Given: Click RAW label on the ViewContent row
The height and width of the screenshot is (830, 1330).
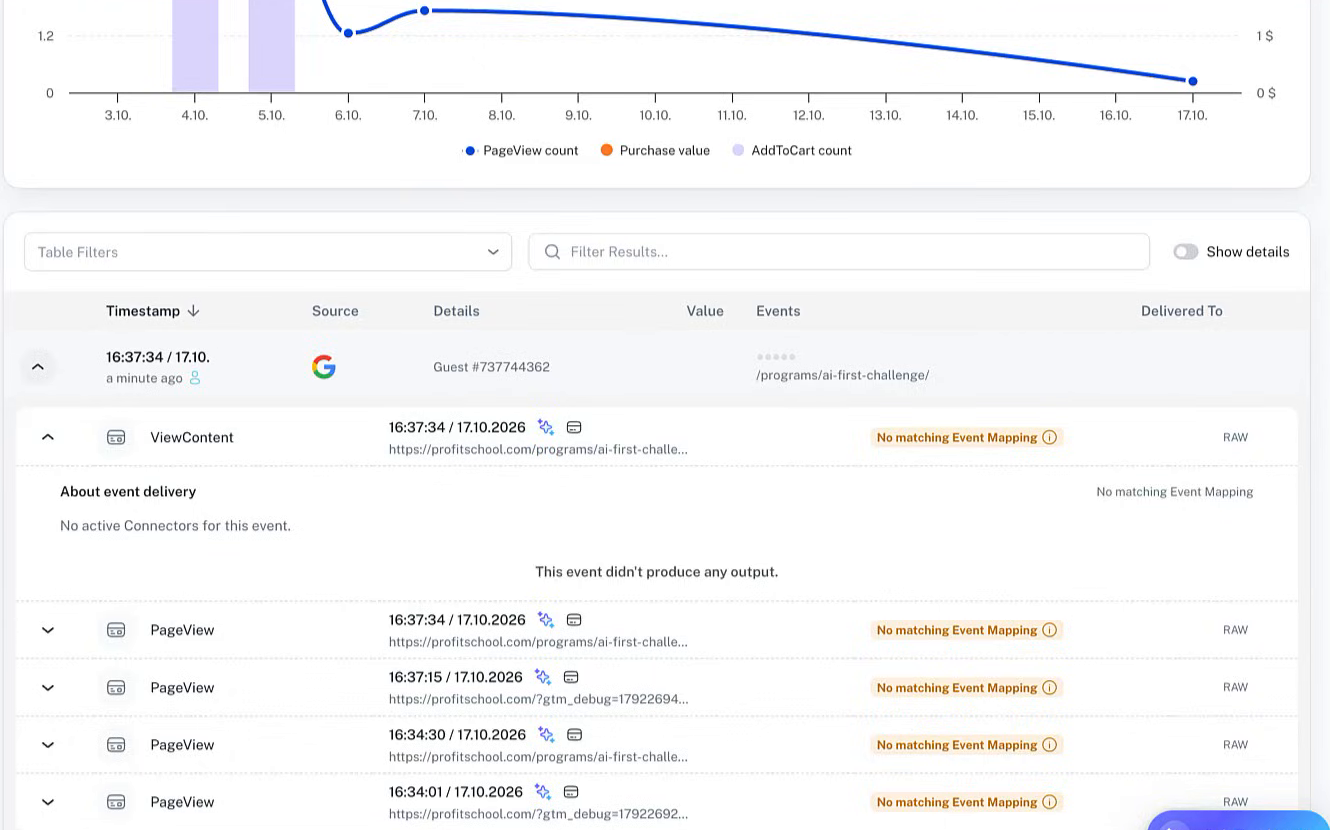Looking at the screenshot, I should point(1235,437).
